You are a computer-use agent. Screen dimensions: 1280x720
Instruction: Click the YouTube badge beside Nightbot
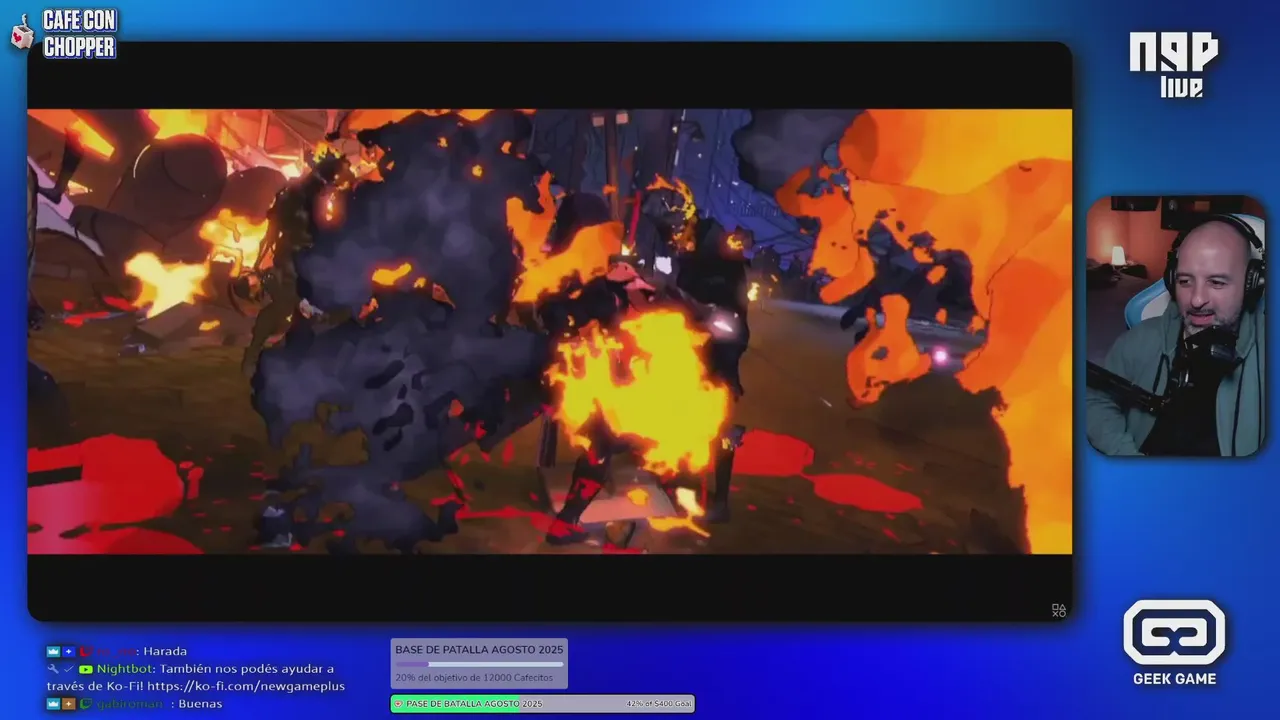[86, 669]
